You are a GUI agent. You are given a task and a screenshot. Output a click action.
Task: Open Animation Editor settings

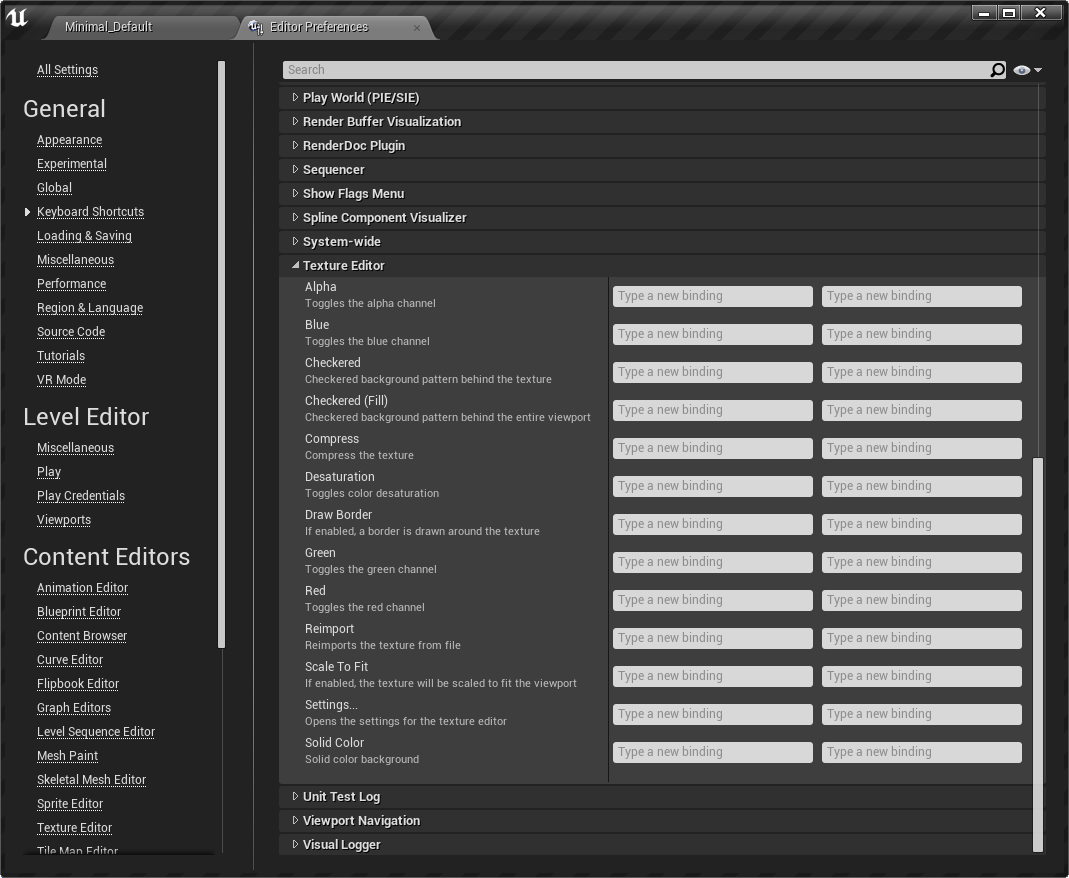point(82,588)
